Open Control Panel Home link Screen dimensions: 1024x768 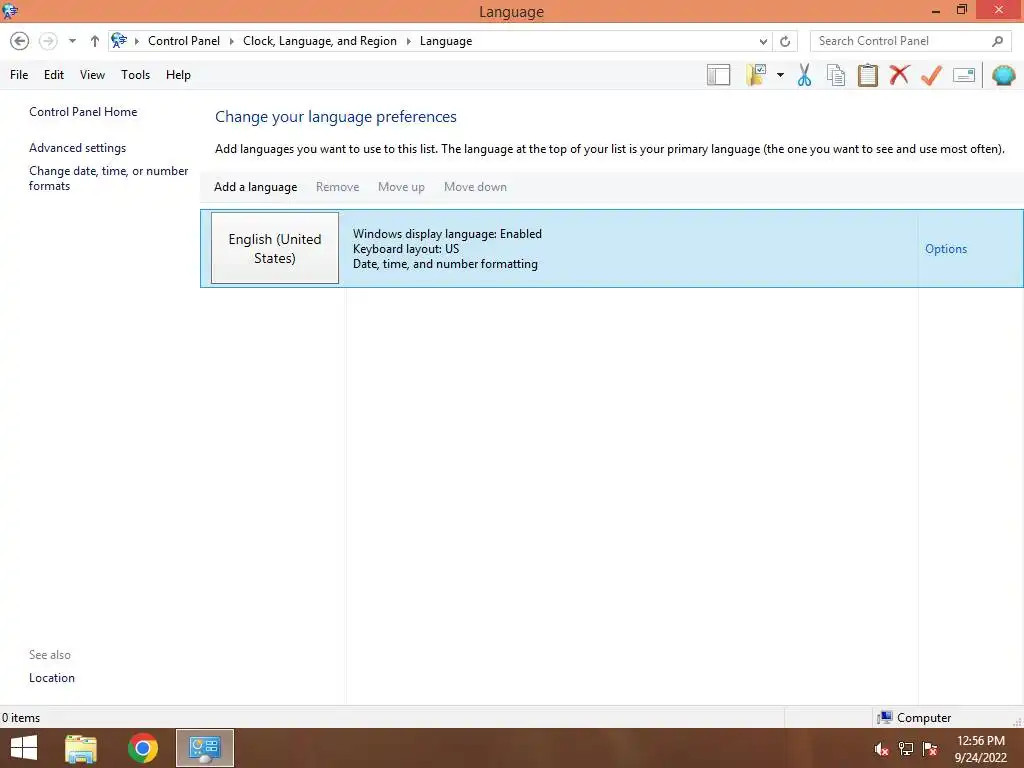pyautogui.click(x=83, y=112)
